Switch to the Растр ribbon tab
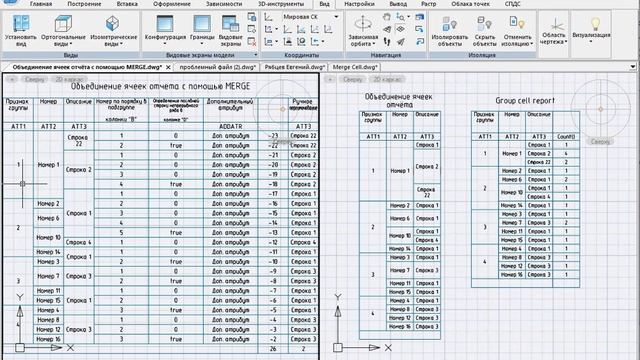The image size is (640, 360). click(x=429, y=4)
